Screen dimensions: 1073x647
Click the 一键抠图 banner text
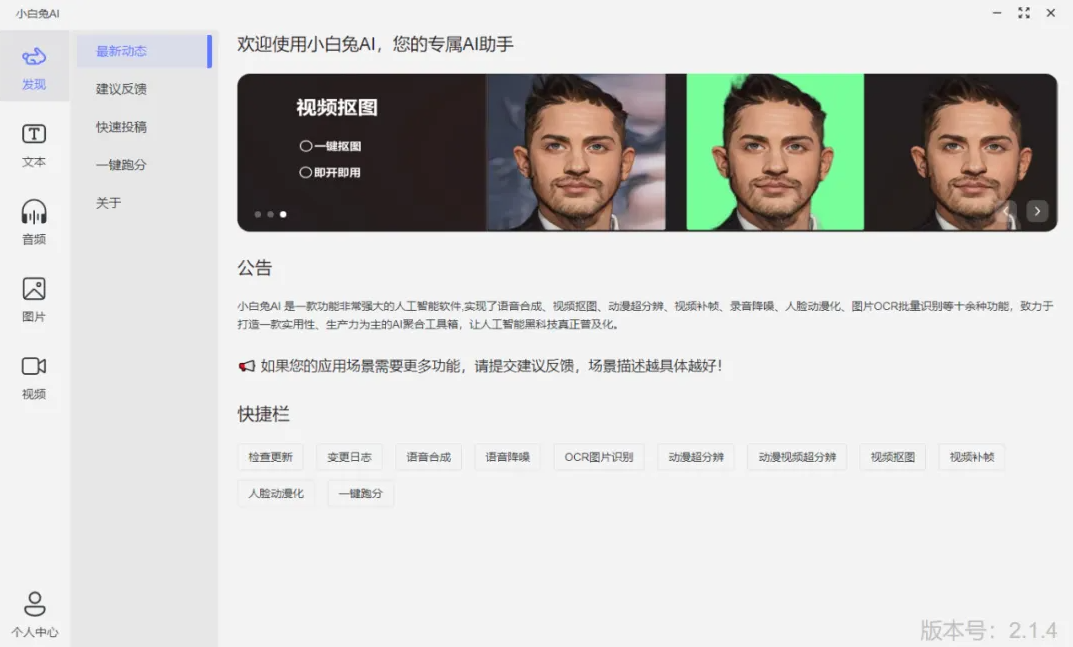tap(330, 146)
